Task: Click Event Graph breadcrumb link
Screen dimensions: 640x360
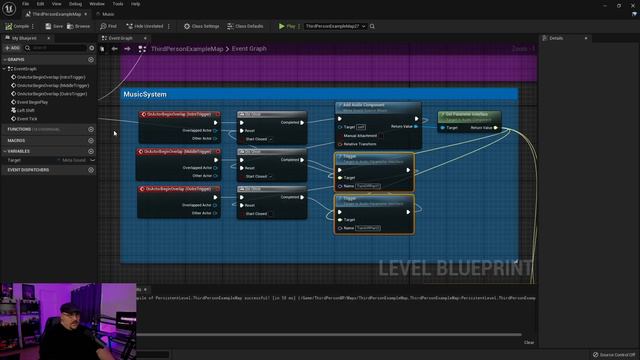Action: [249, 49]
